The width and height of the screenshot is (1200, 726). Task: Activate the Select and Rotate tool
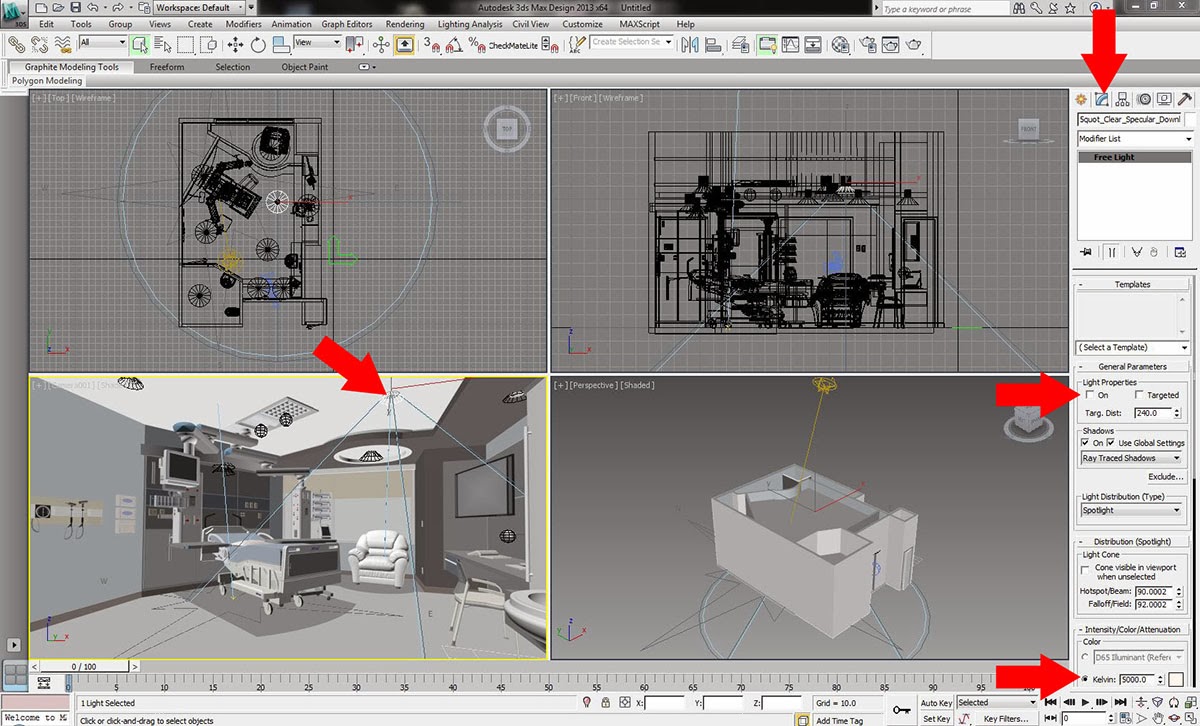point(257,44)
